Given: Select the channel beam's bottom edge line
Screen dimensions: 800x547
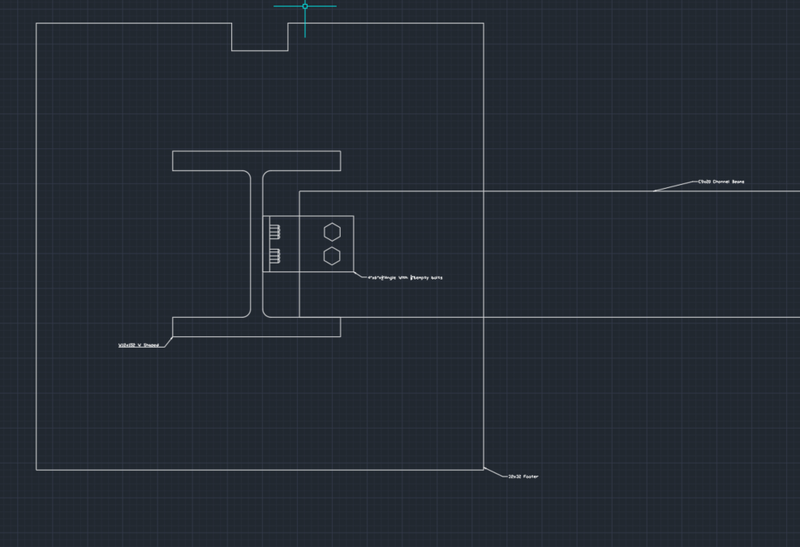Looking at the screenshot, I should (x=549, y=317).
